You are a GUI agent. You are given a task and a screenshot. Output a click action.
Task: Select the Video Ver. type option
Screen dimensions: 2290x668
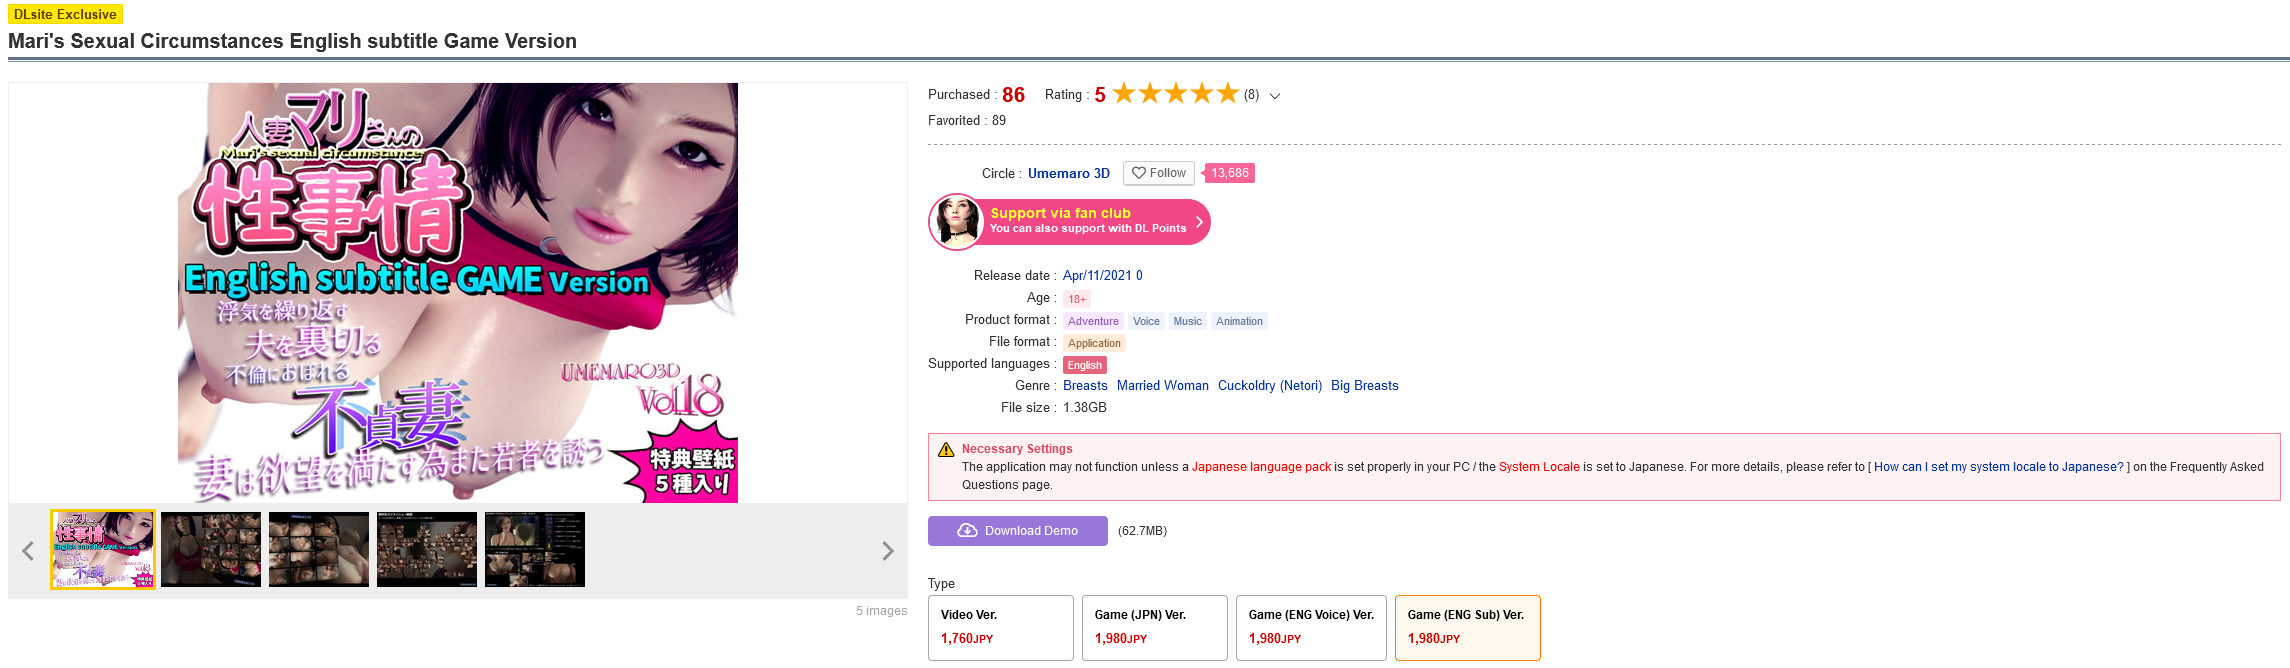[x=1001, y=628]
